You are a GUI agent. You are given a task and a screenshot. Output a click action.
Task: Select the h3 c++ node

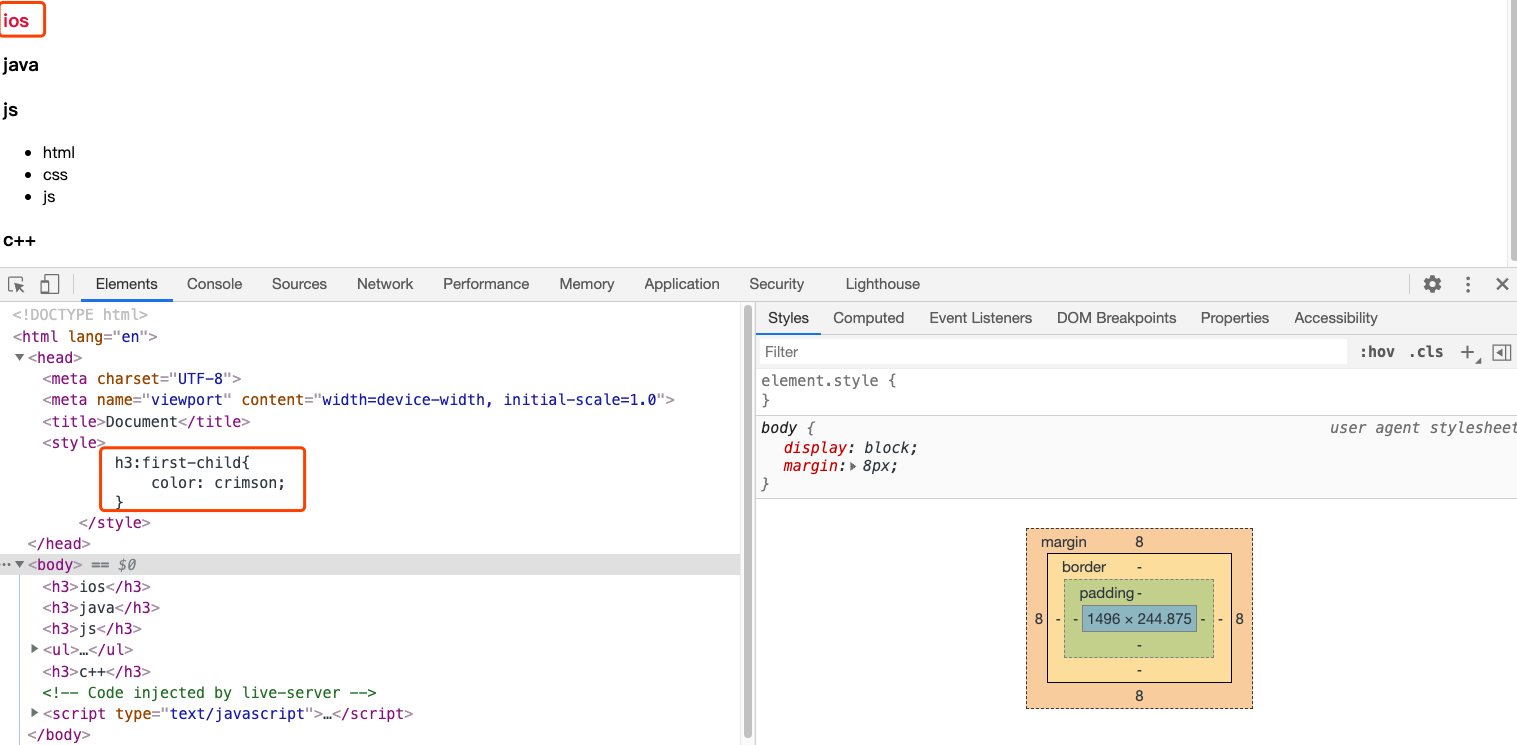click(96, 672)
